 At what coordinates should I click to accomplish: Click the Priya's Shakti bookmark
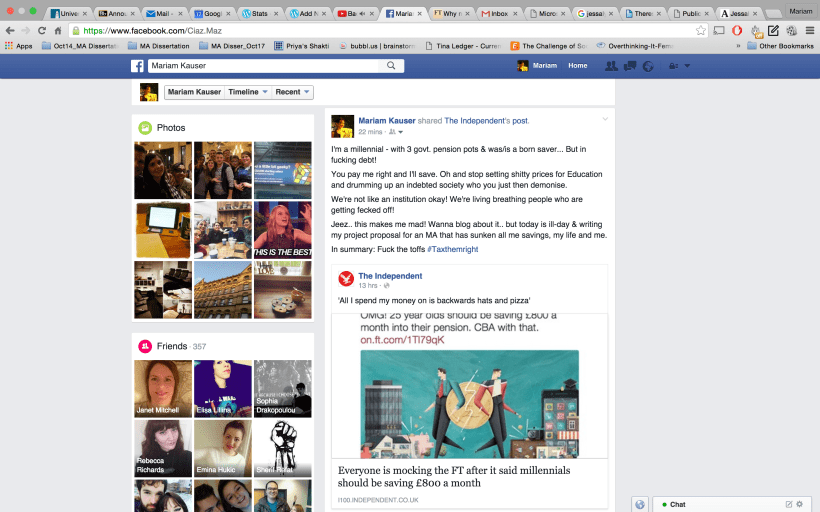tap(302, 46)
